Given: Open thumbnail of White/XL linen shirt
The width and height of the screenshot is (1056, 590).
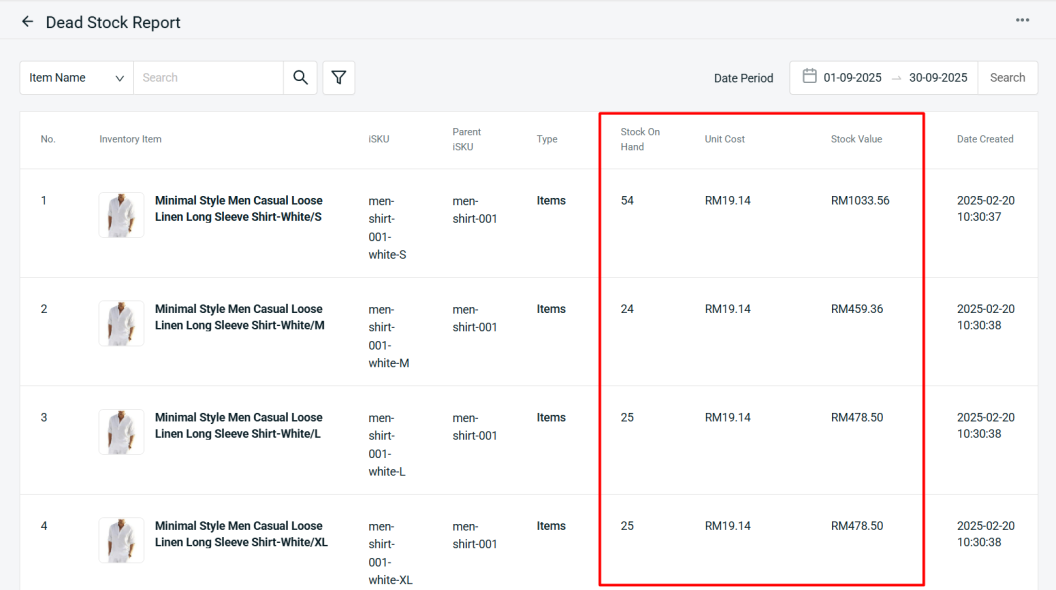Looking at the screenshot, I should click(x=121, y=540).
